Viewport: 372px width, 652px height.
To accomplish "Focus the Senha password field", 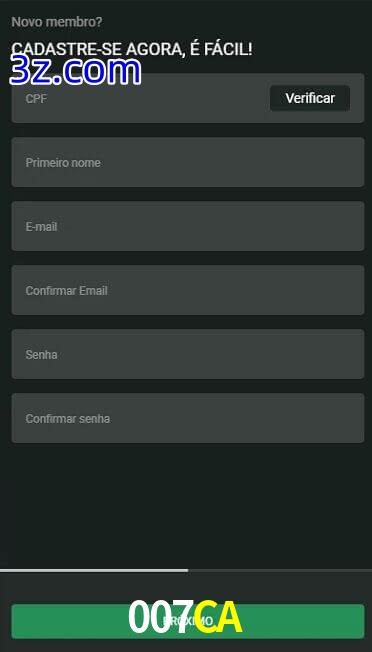I will (x=188, y=354).
